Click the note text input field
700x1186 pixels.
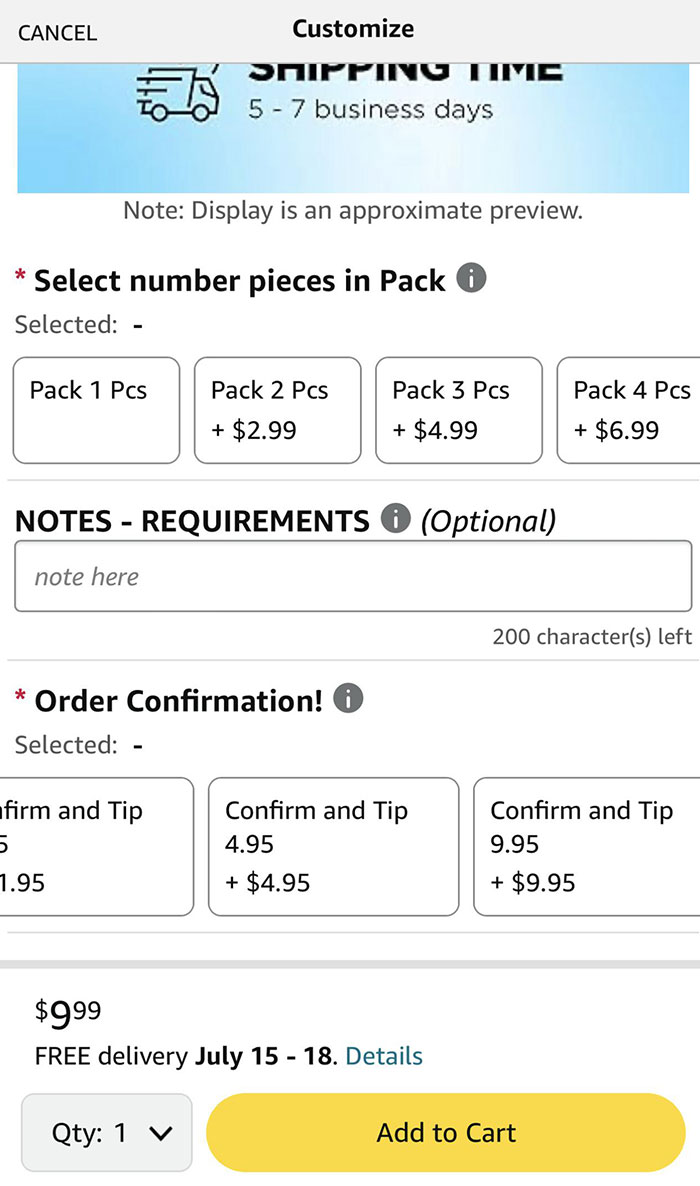tap(353, 575)
